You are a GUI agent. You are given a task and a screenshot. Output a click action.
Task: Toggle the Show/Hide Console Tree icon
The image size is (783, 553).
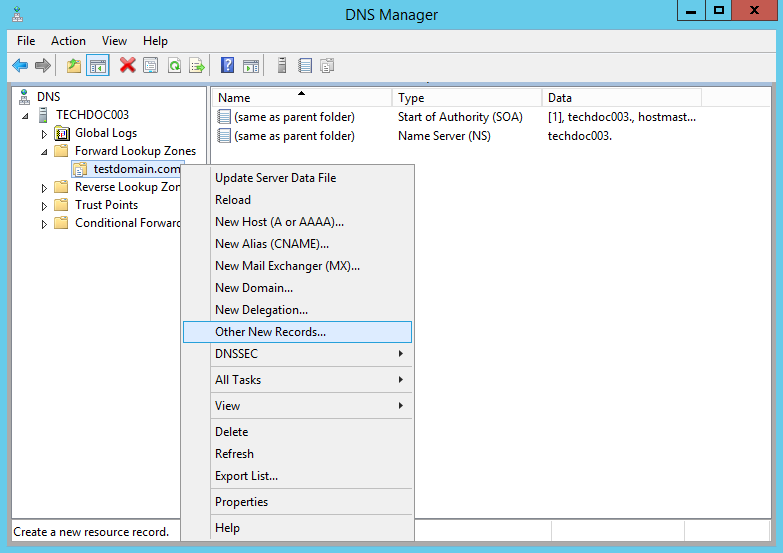click(x=98, y=65)
